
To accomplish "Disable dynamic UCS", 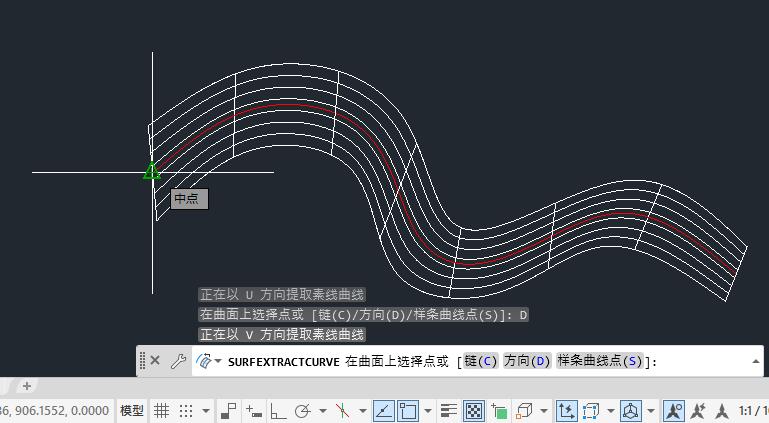I will click(x=566, y=410).
